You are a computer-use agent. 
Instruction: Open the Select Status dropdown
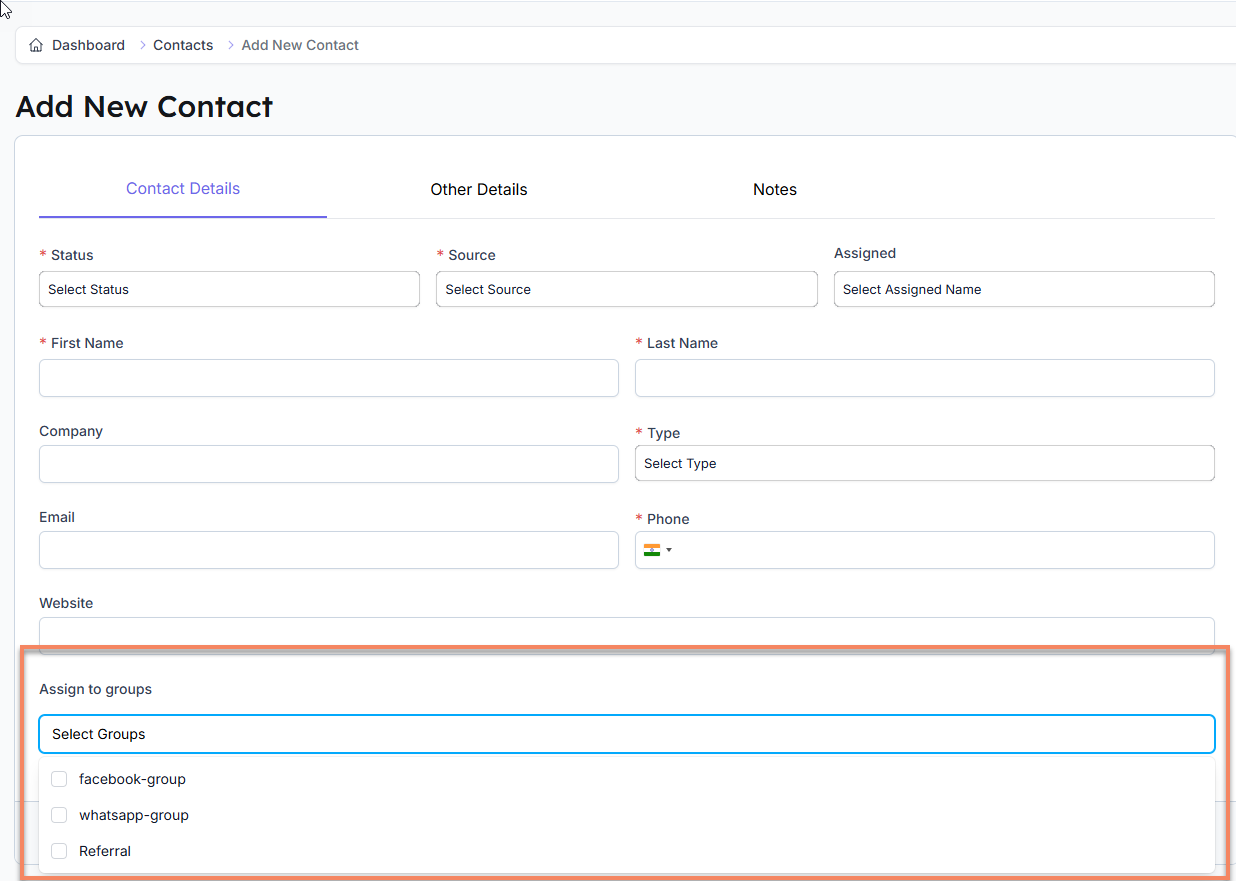click(228, 289)
